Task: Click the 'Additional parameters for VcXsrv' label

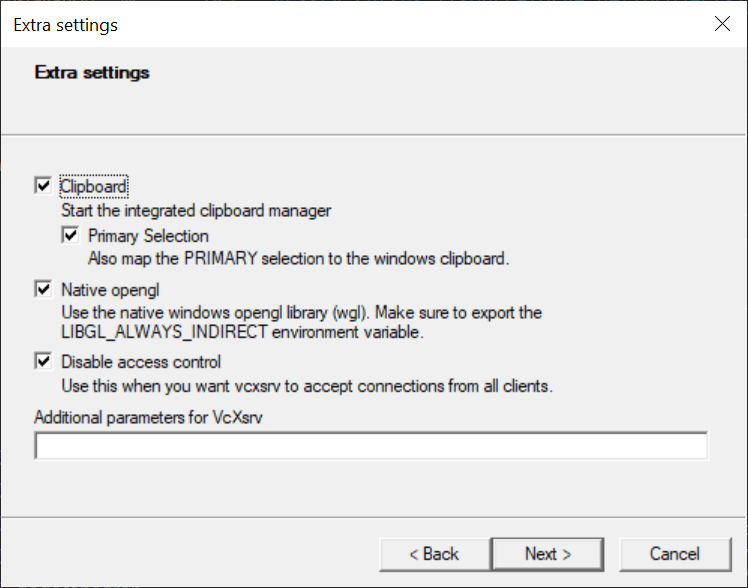Action: pyautogui.click(x=148, y=417)
